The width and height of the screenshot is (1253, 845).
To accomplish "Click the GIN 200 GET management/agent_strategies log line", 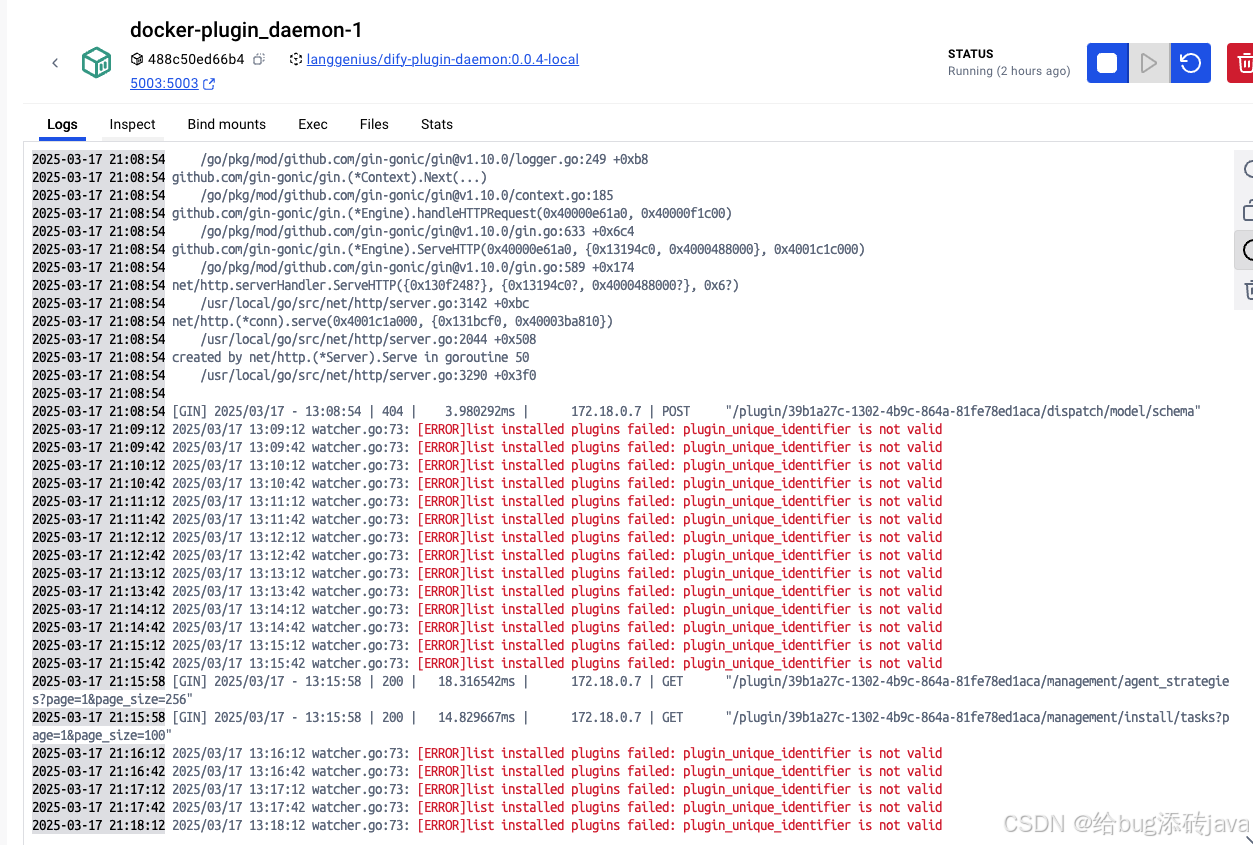I will pyautogui.click(x=630, y=690).
